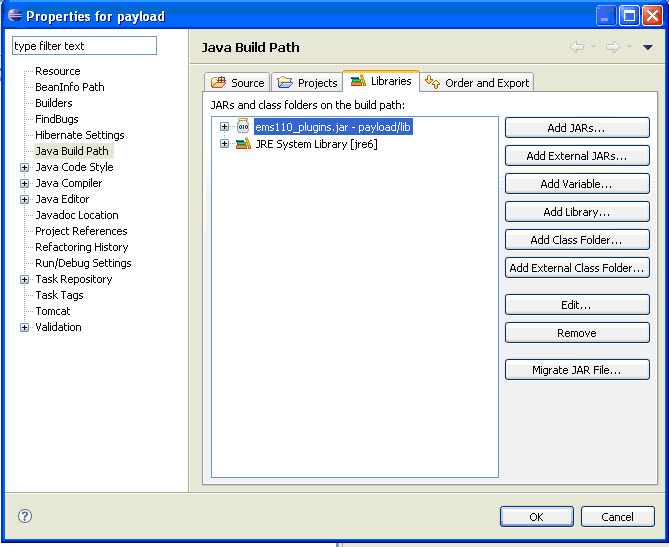Open the back history dropdown arrow
This screenshot has height=547, width=669.
click(593, 46)
